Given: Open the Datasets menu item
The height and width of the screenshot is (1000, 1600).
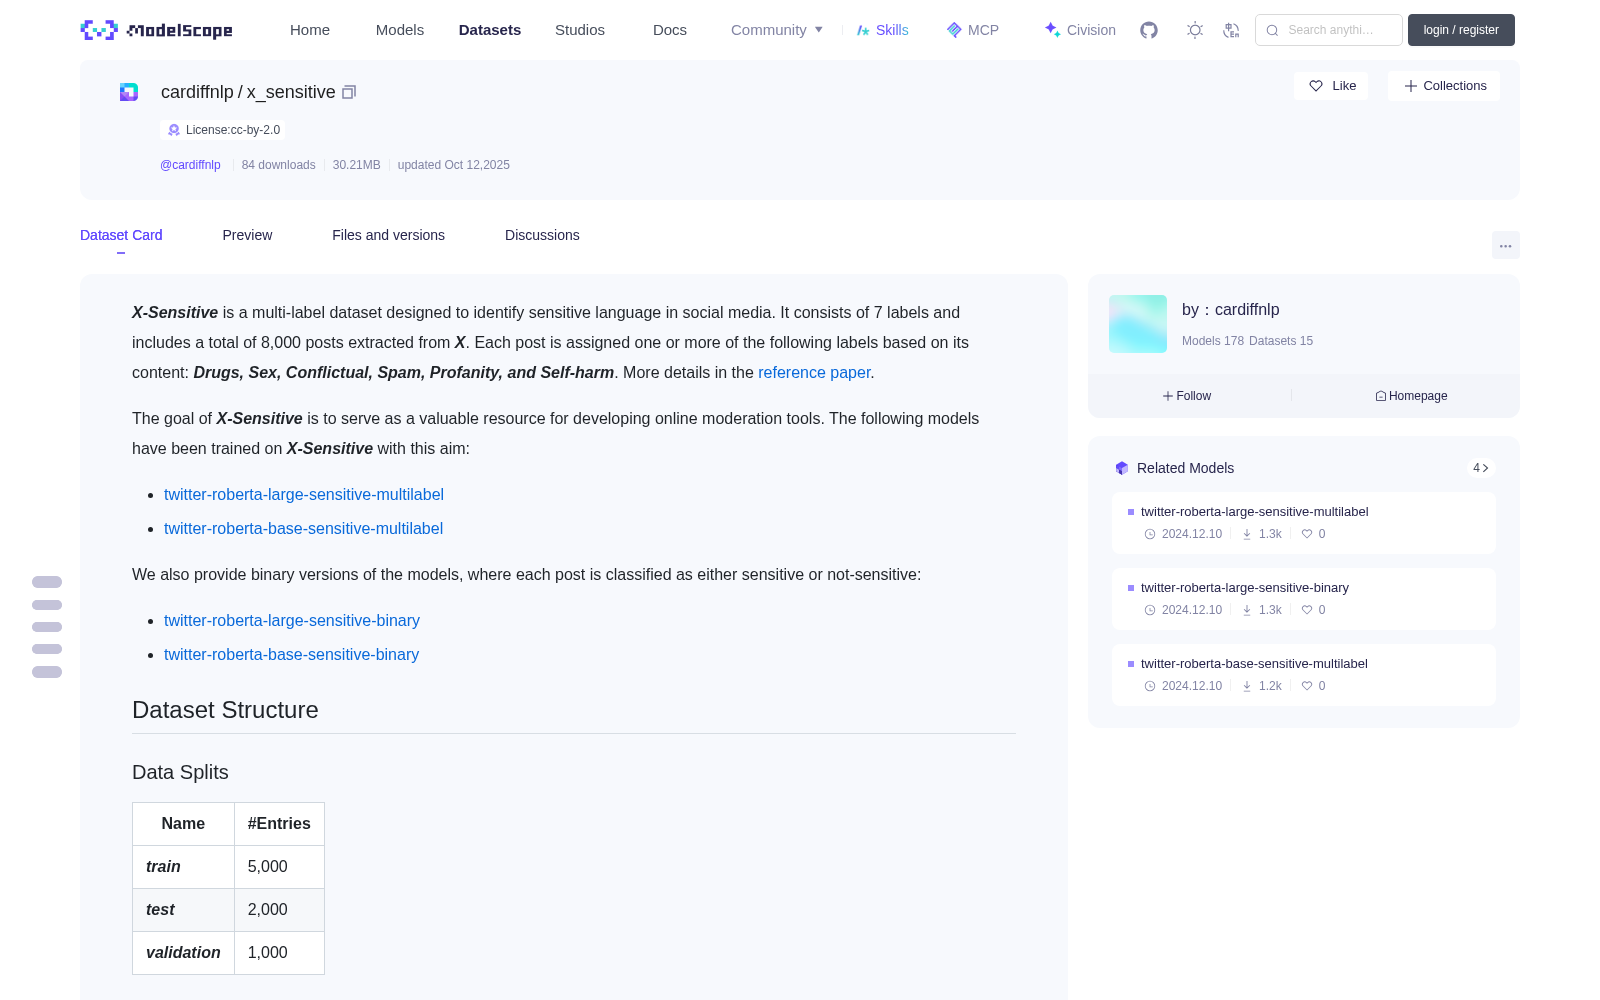Looking at the screenshot, I should [x=490, y=30].
